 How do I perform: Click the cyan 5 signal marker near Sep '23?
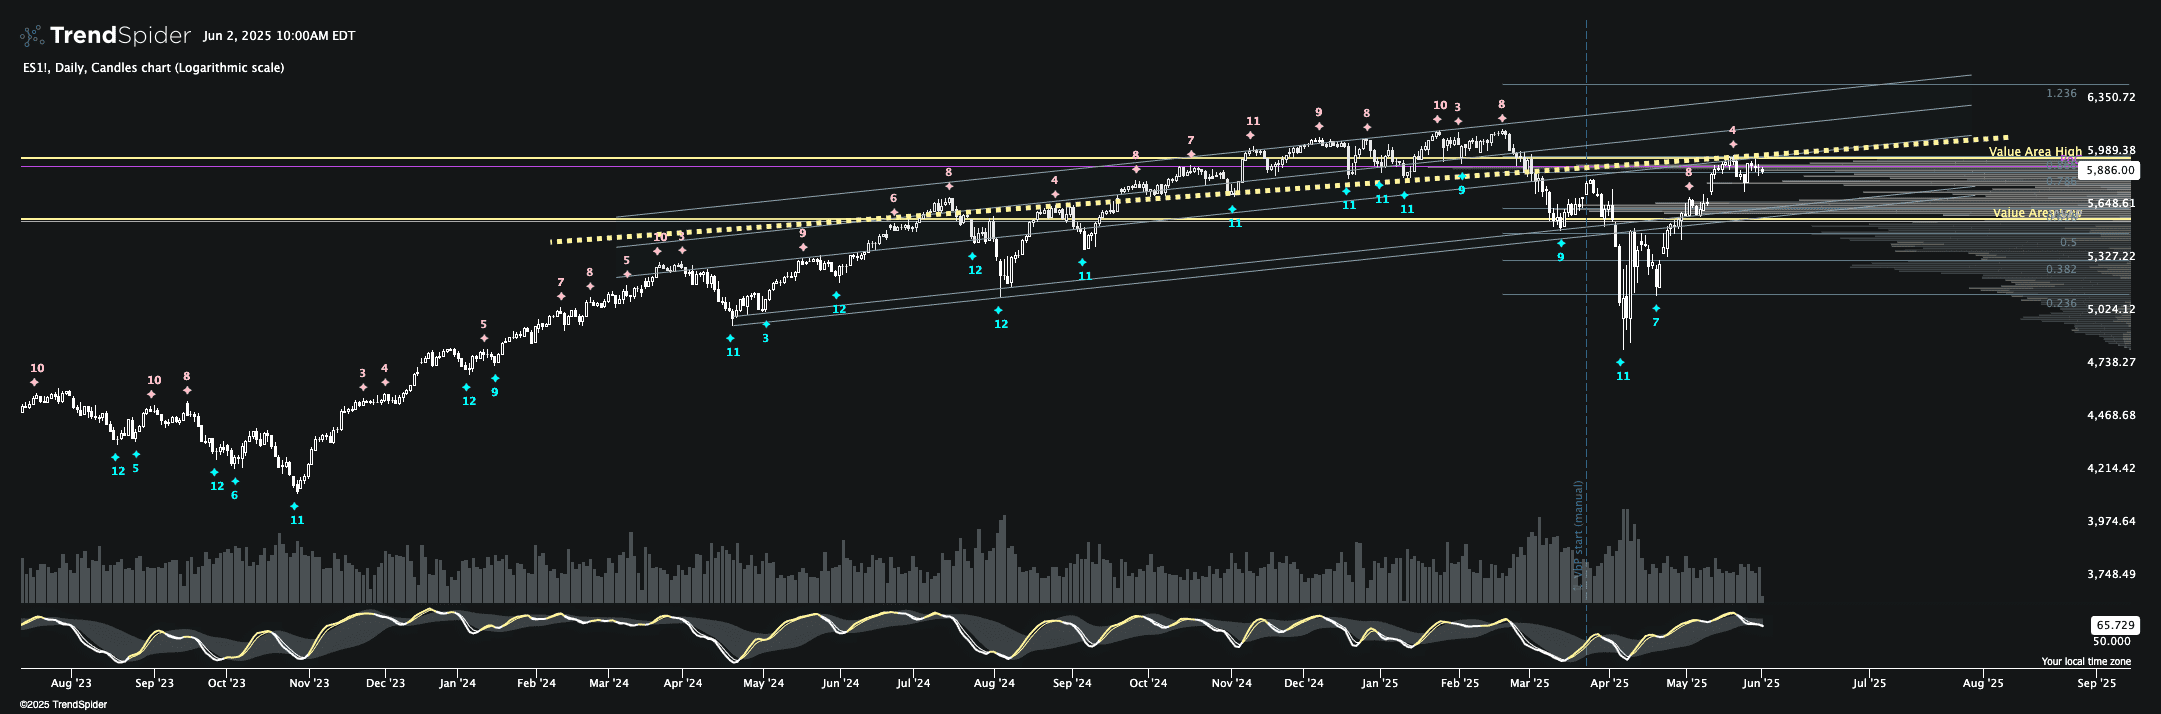pyautogui.click(x=136, y=462)
